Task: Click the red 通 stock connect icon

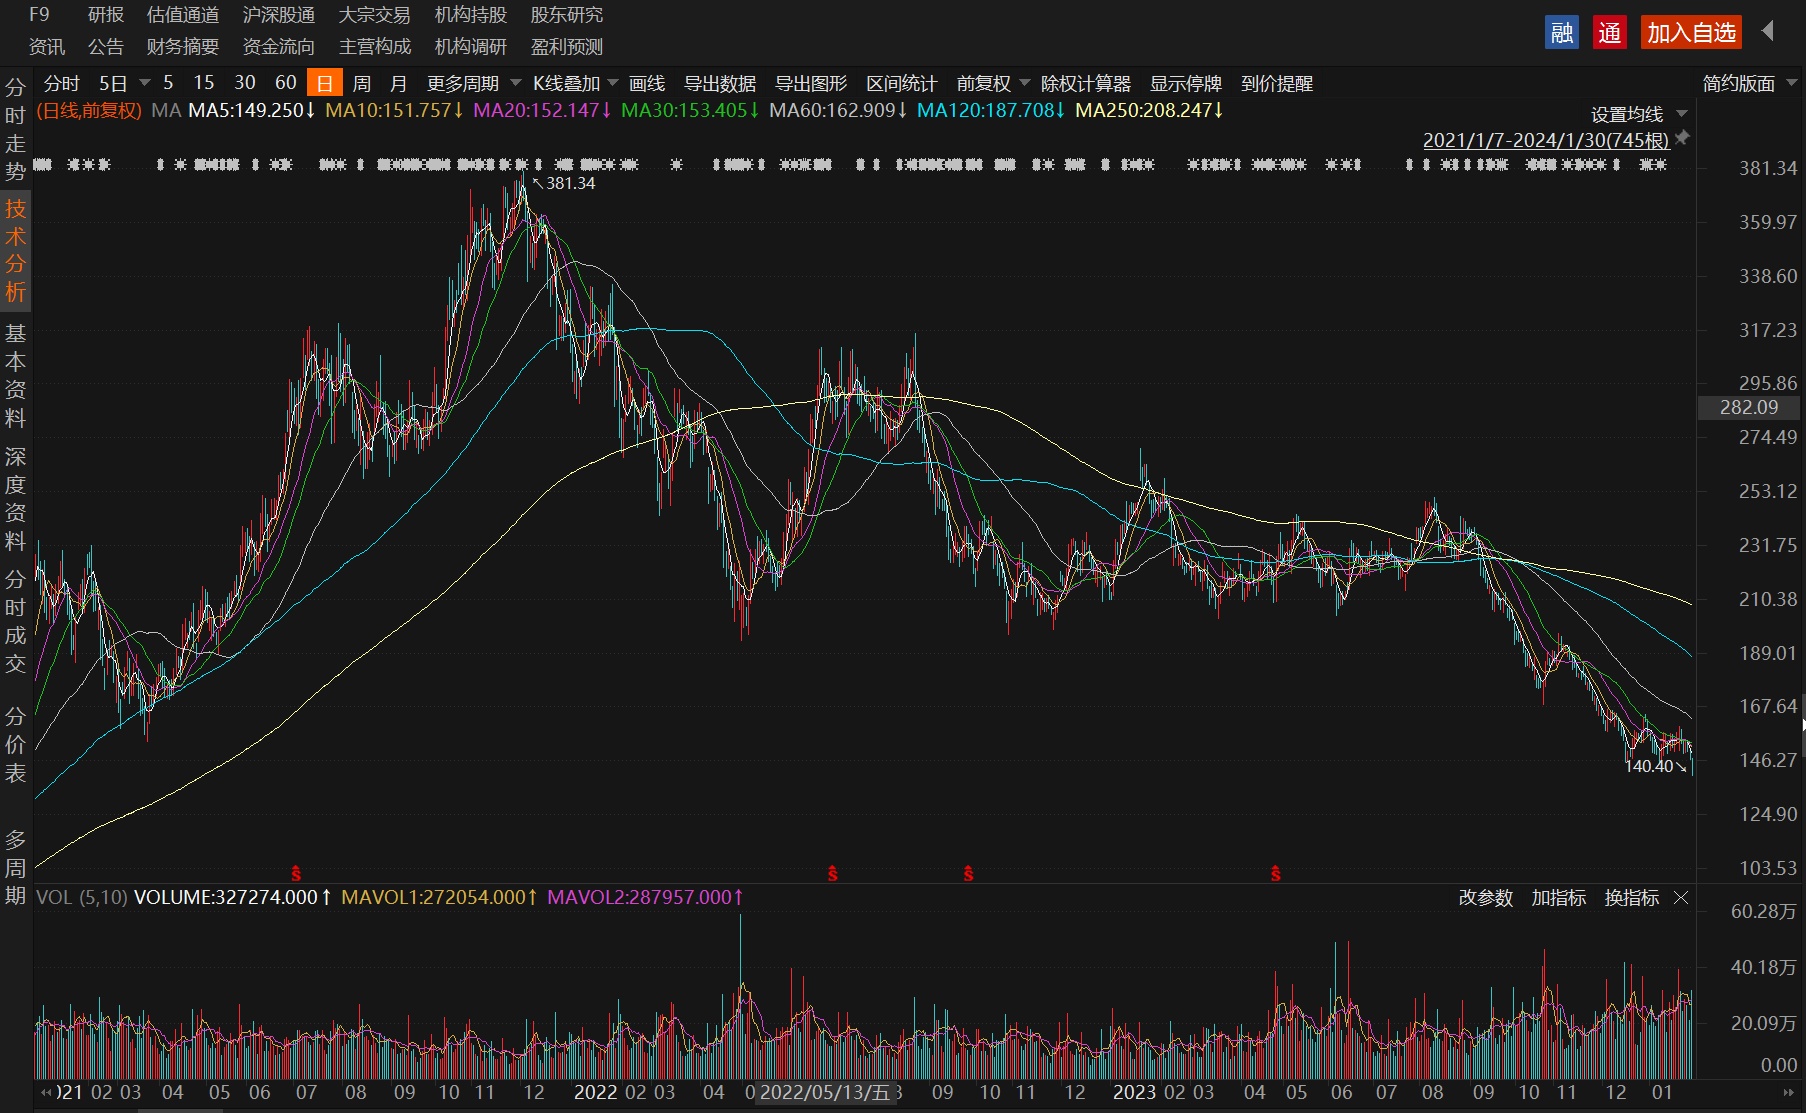Action: tap(1609, 33)
